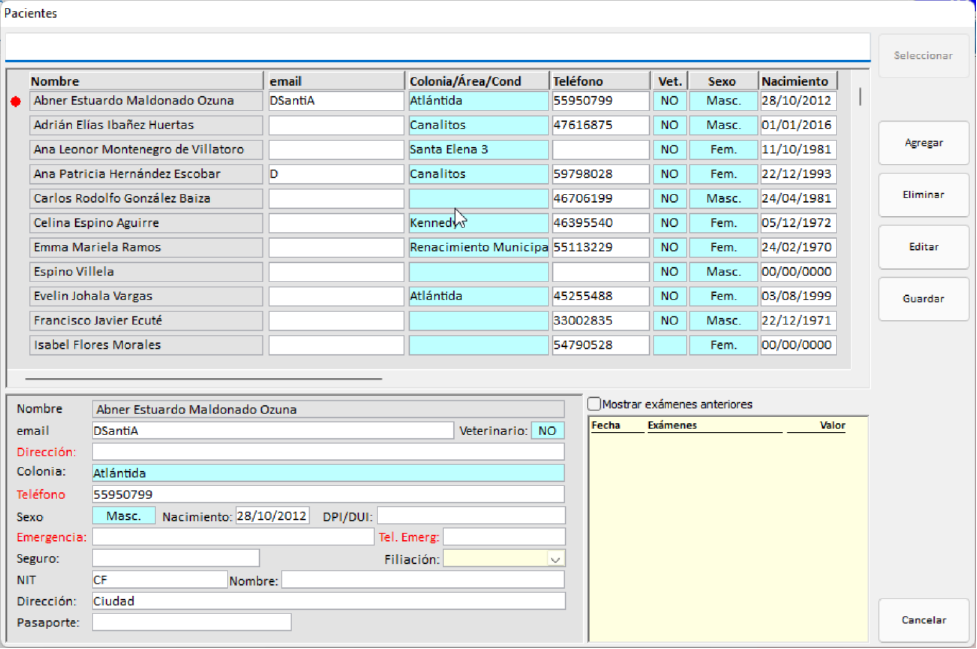Click the Pasaporte input field
Image resolution: width=977 pixels, height=649 pixels.
point(191,622)
